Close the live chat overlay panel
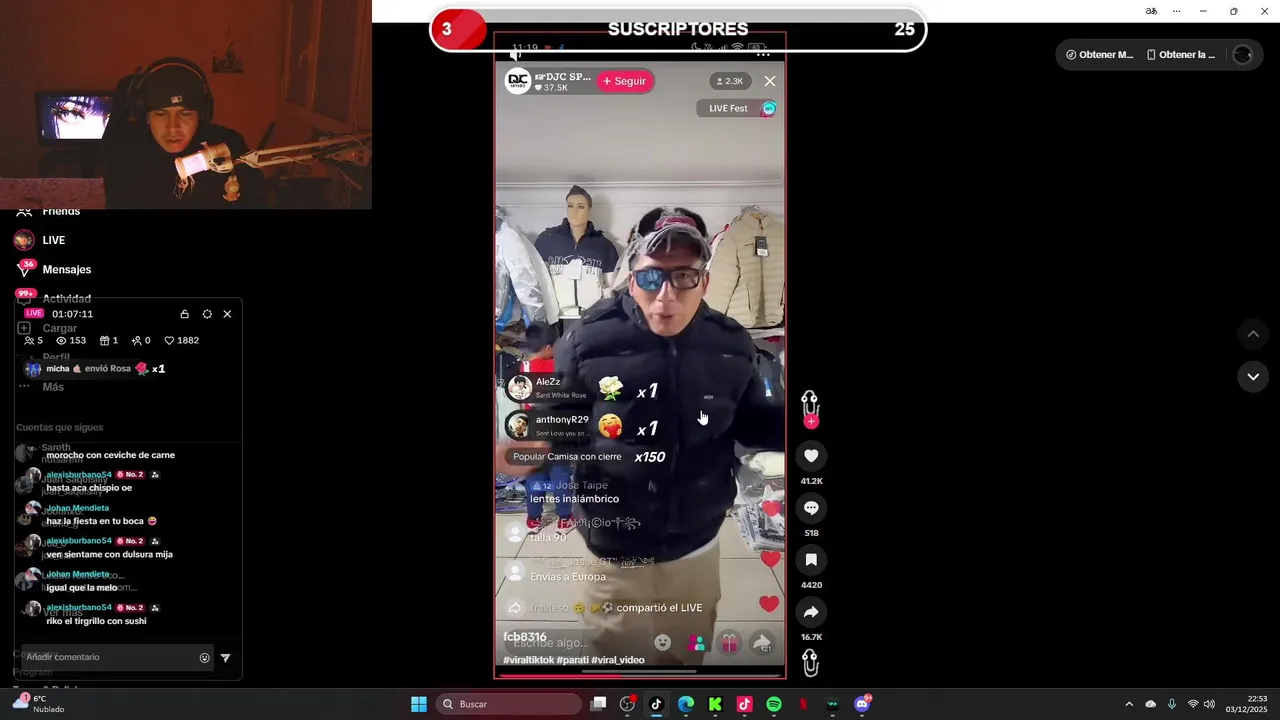This screenshot has width=1280, height=720. (227, 314)
